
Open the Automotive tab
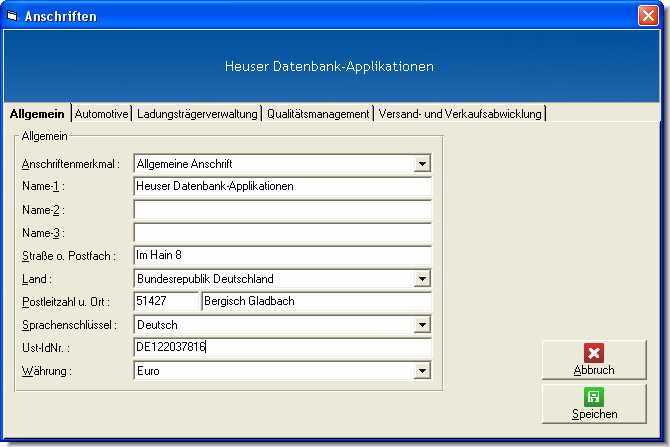(101, 114)
